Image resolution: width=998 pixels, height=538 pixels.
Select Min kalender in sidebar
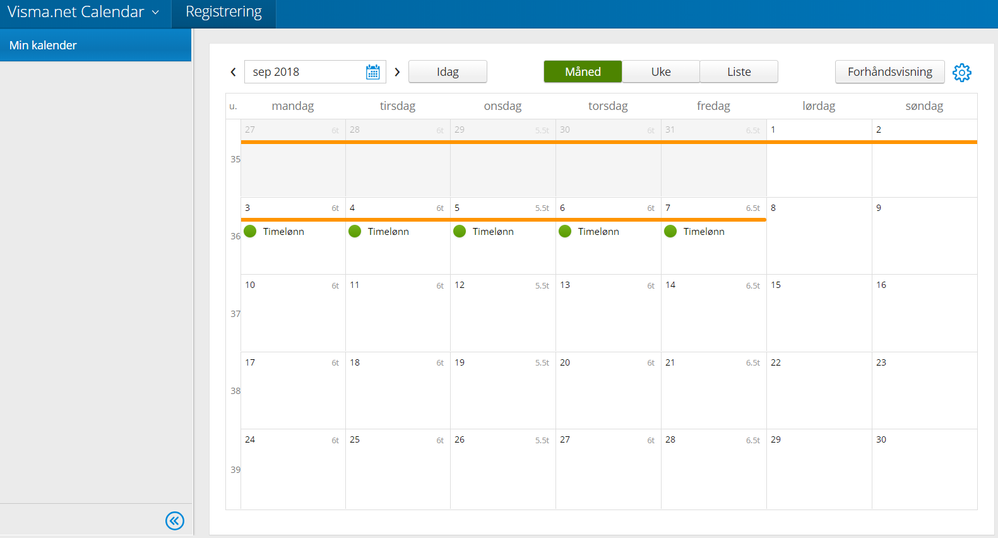[x=95, y=45]
